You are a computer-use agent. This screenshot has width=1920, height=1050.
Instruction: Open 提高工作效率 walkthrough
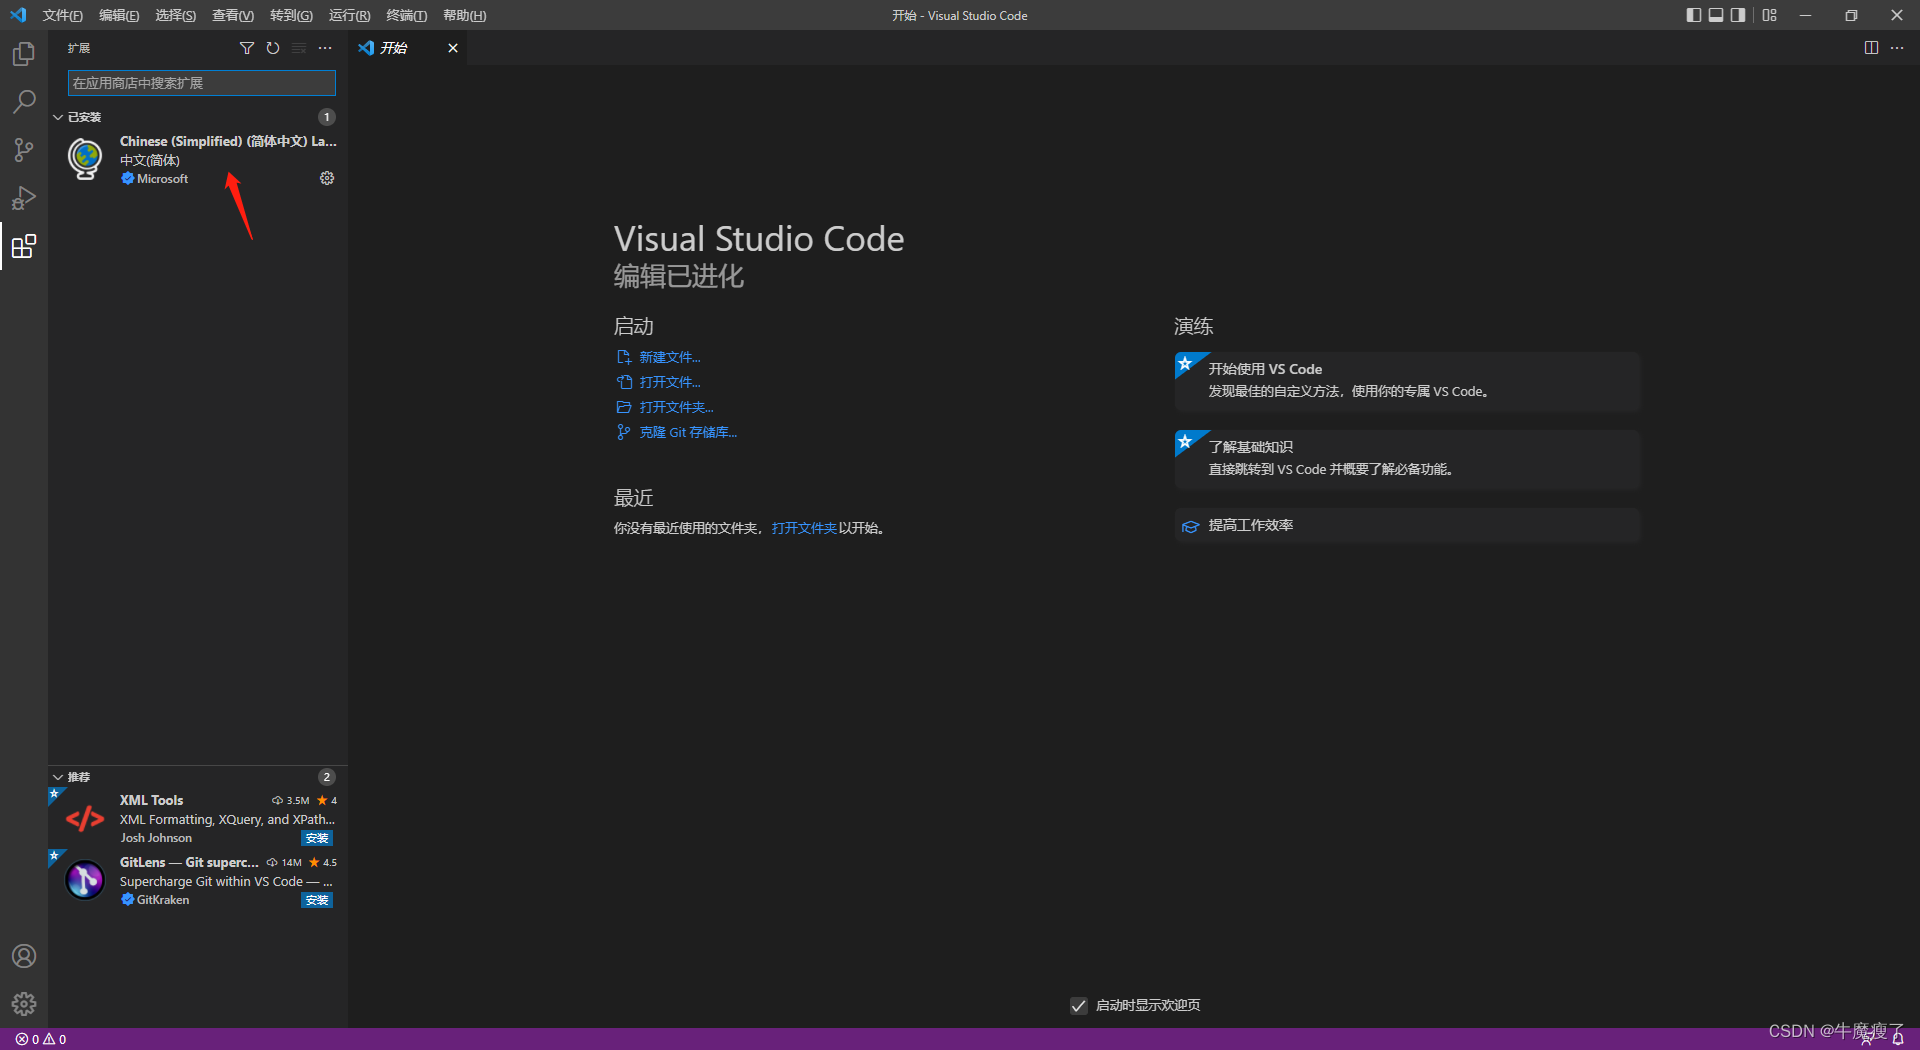click(x=1408, y=526)
